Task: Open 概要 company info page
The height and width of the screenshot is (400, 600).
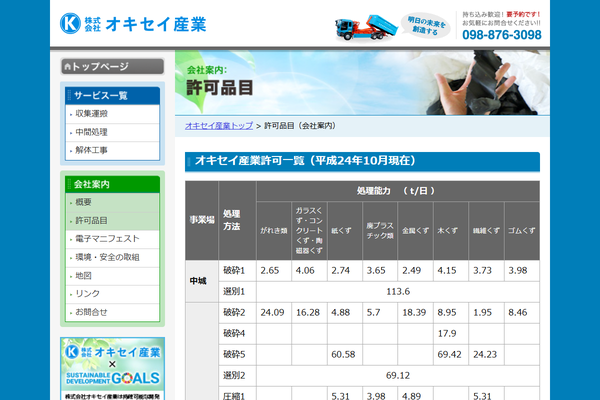Action: [x=112, y=202]
